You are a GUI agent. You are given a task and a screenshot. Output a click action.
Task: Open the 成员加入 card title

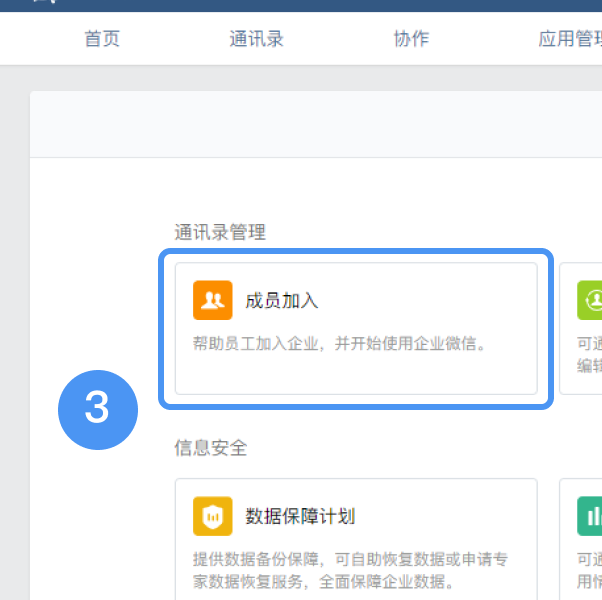click(x=282, y=301)
